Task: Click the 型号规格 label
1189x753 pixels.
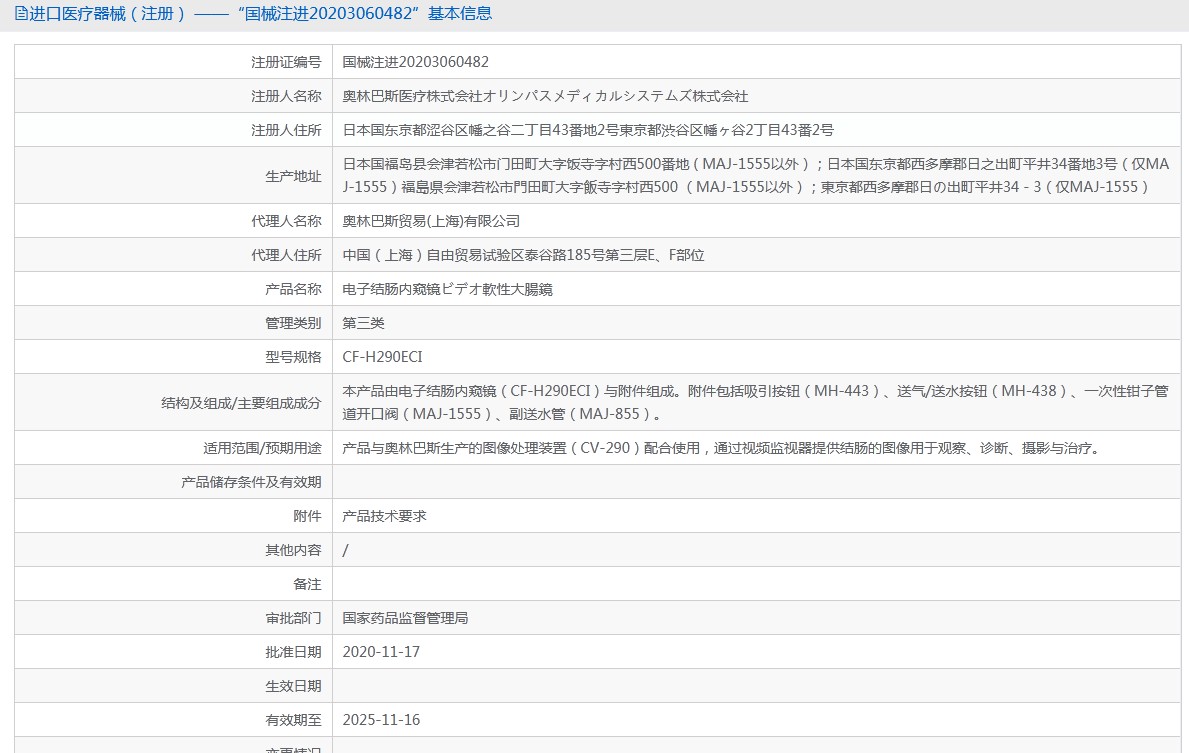Action: coord(293,357)
